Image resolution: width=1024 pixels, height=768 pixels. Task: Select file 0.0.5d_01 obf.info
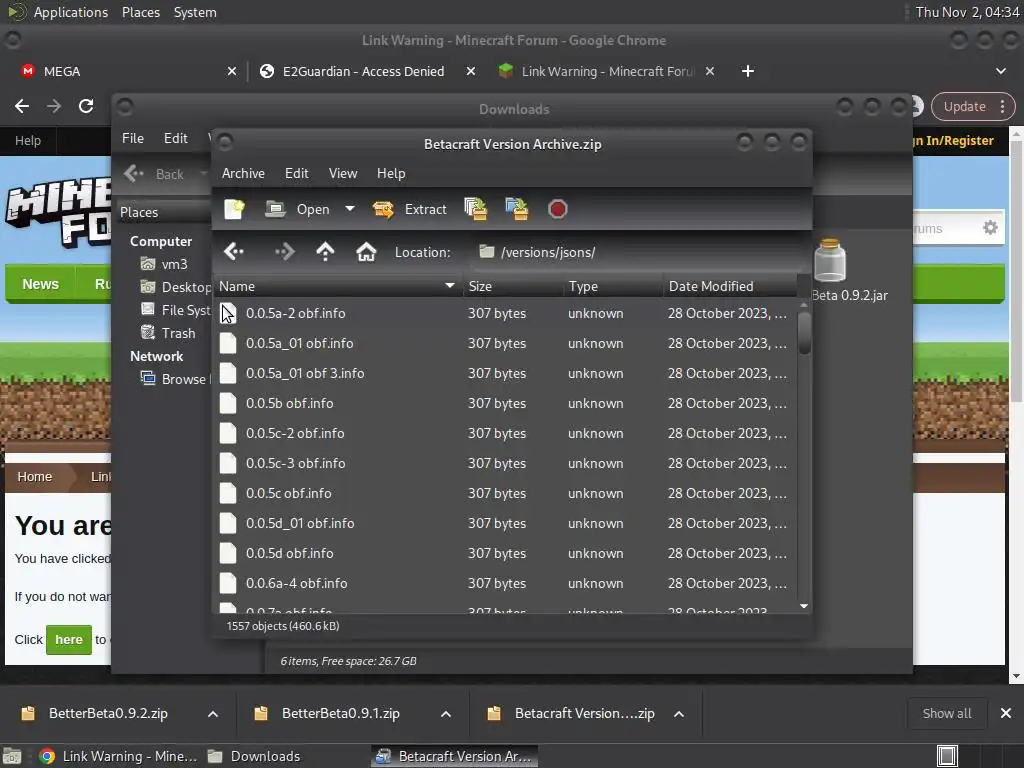[505, 524]
